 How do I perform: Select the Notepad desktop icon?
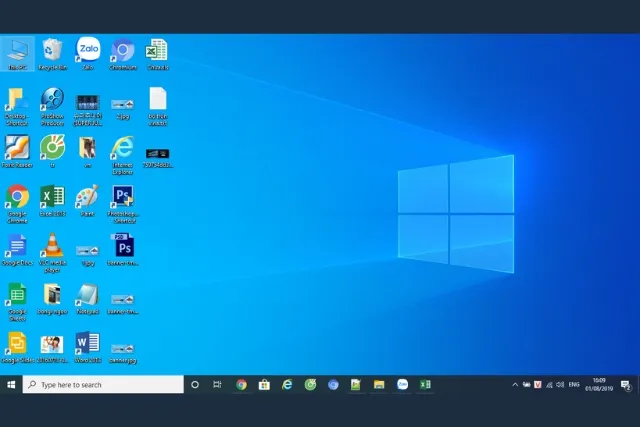[87, 295]
